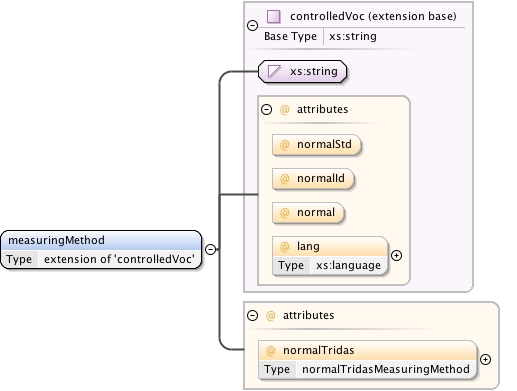Click the @ icon beside normalStd
Image resolution: width=517 pixels, height=391 pixels.
[284, 145]
